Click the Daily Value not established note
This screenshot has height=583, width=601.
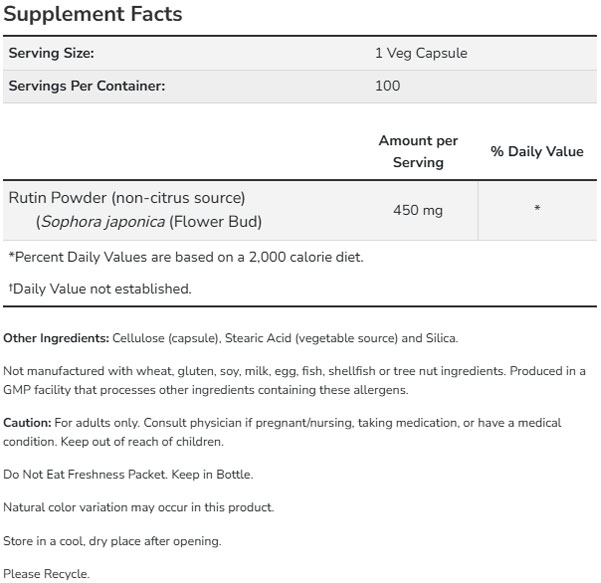100,289
